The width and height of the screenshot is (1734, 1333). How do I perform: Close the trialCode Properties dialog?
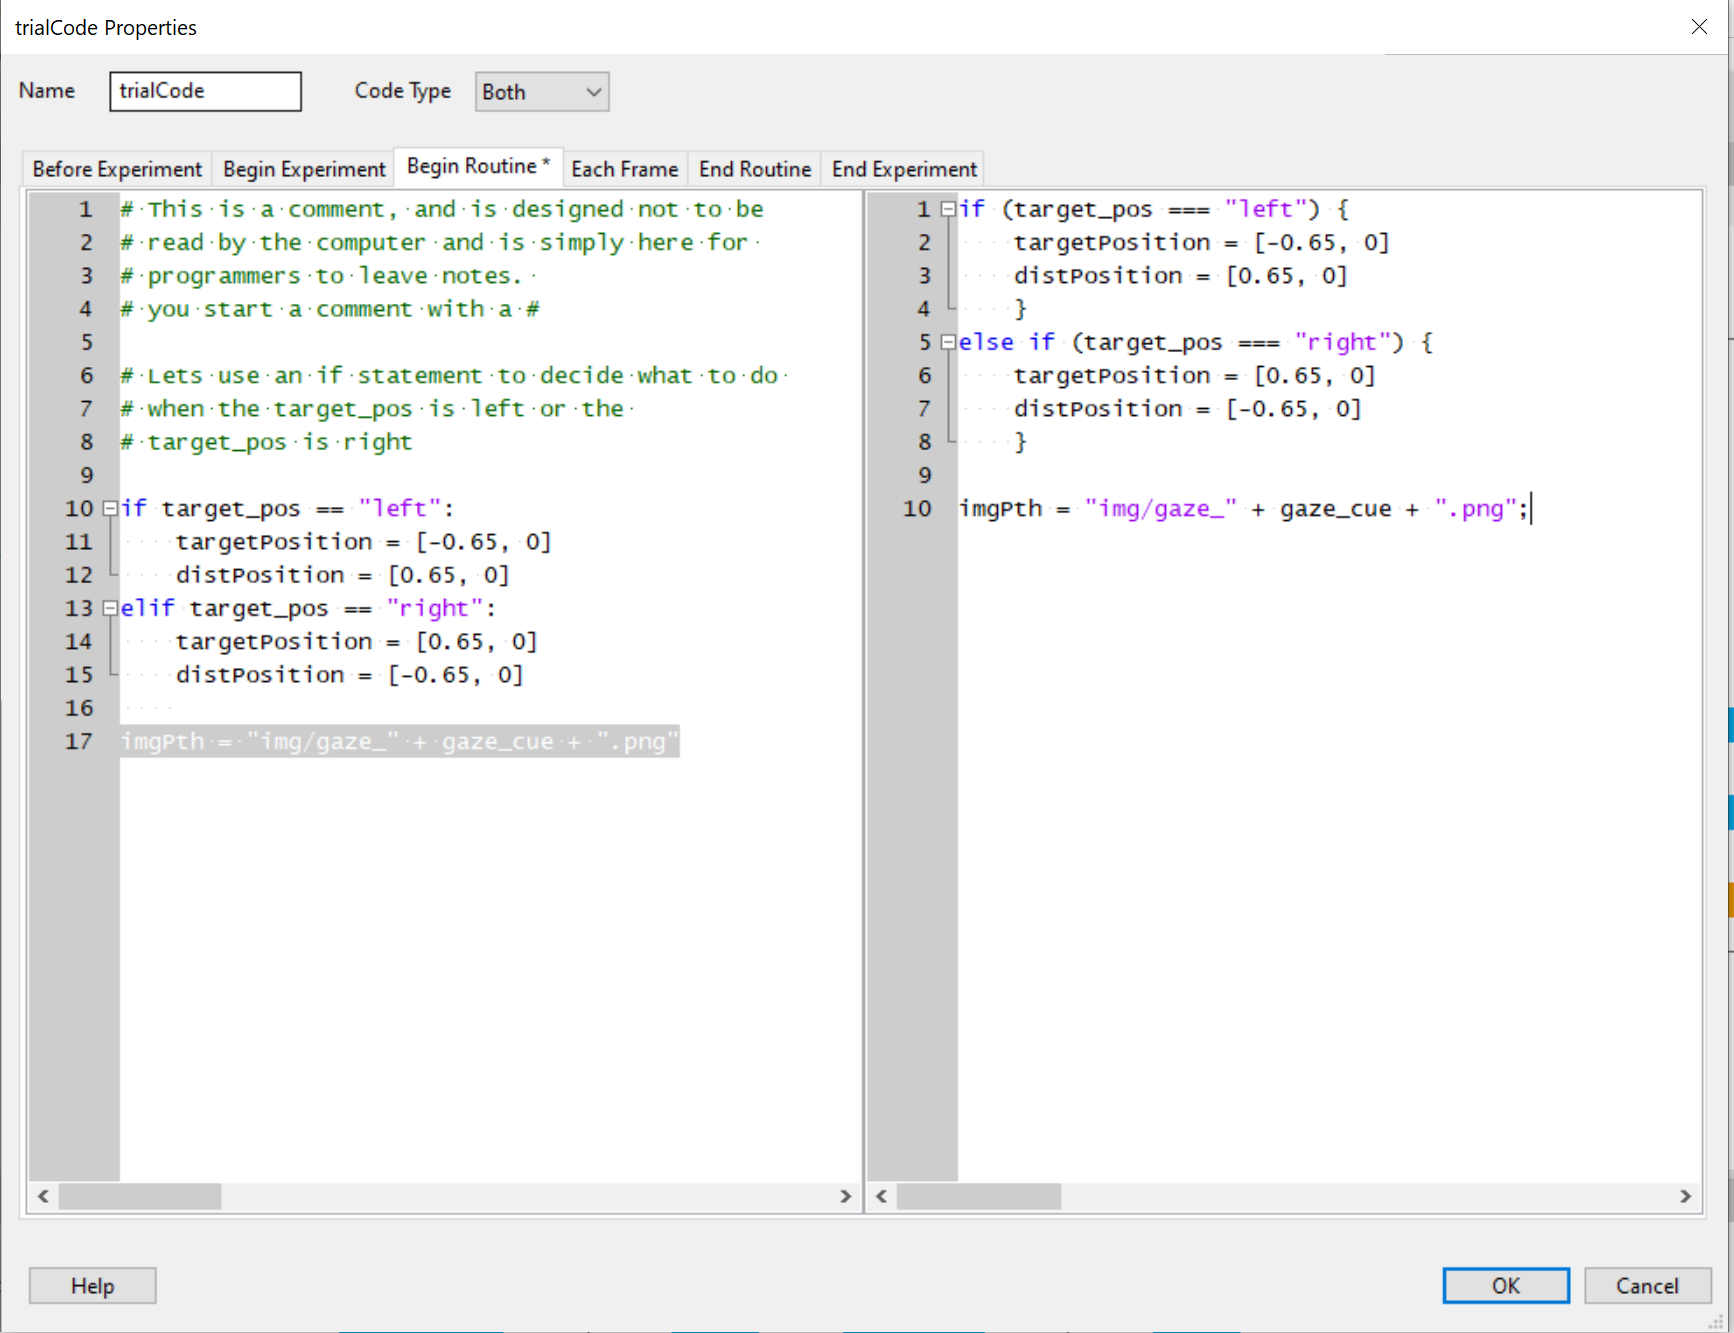pos(1699,27)
